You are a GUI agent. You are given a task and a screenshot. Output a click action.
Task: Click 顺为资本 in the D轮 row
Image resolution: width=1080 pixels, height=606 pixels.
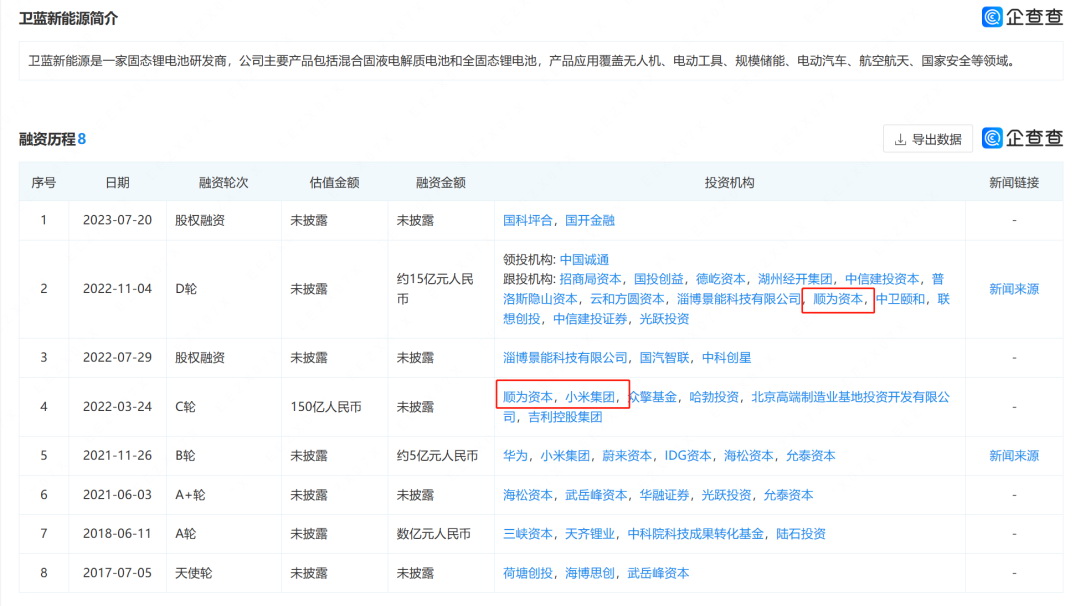pos(838,299)
